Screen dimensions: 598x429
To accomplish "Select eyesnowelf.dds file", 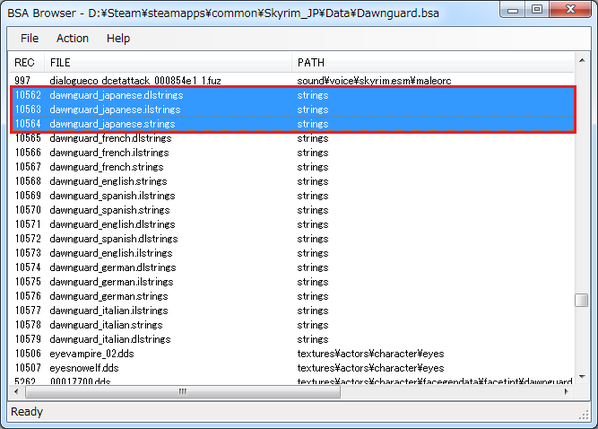I will pos(84,368).
